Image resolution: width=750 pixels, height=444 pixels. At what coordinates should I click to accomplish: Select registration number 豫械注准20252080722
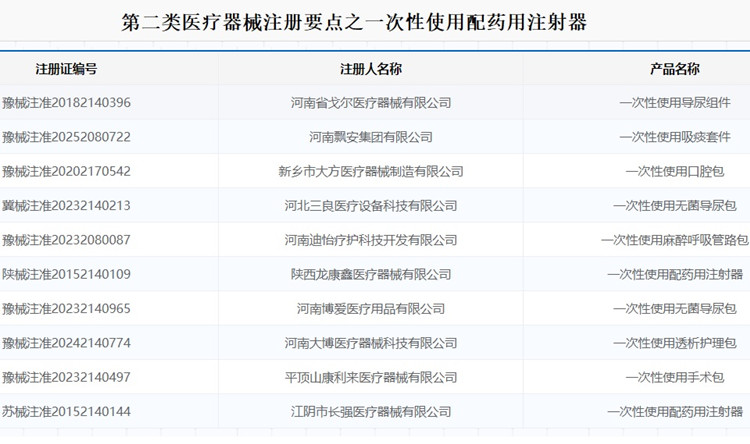[x=66, y=137]
